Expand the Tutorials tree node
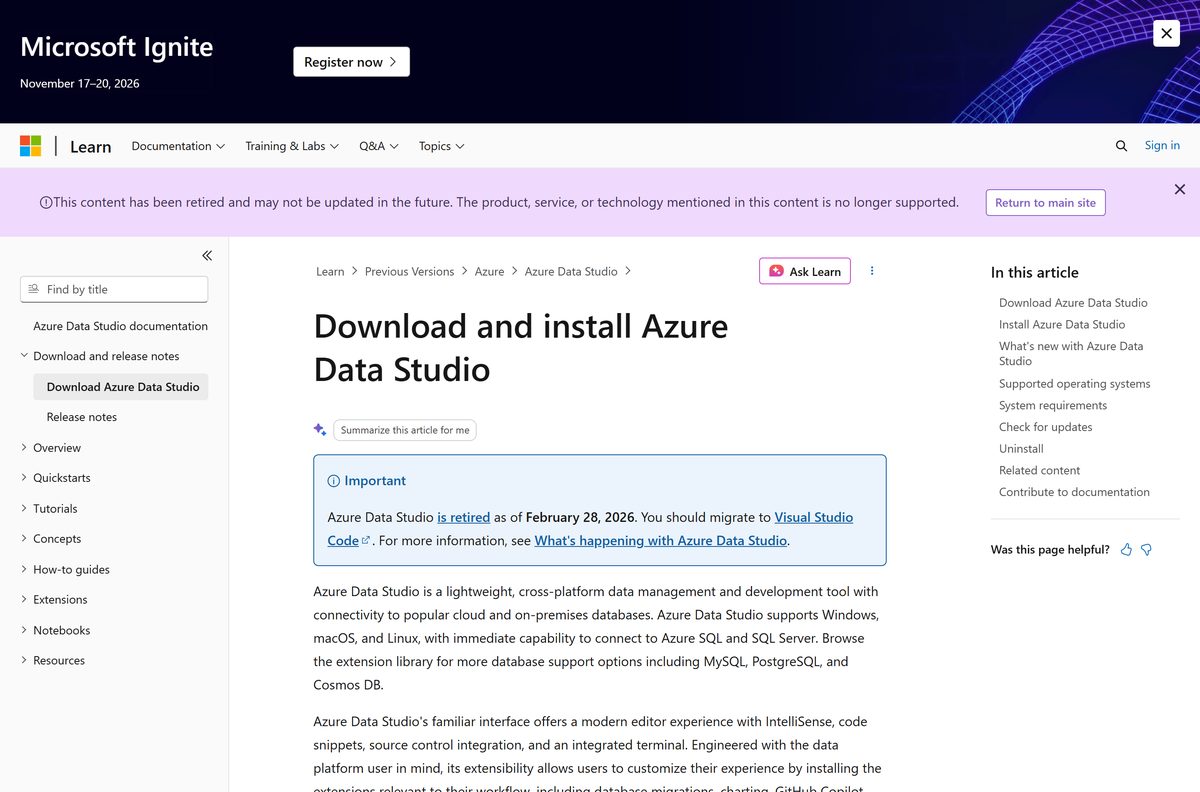Image resolution: width=1200 pixels, height=792 pixels. coord(24,508)
